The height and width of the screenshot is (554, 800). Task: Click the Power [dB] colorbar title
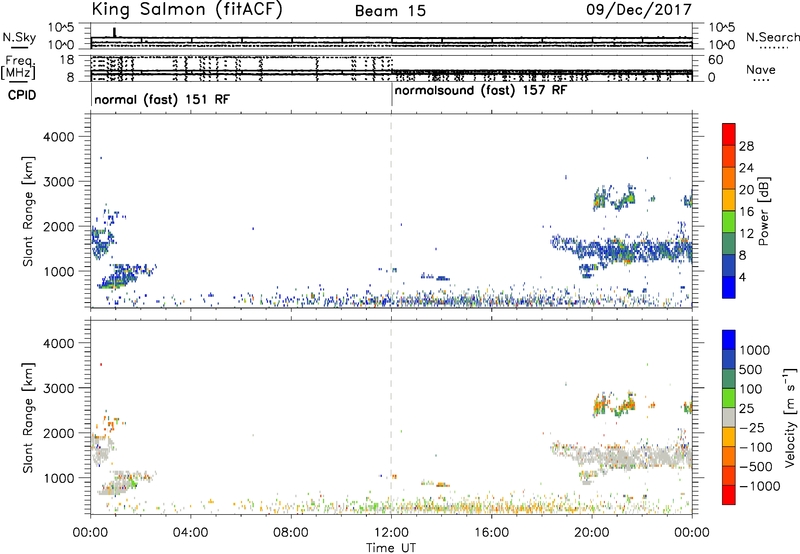pos(763,211)
